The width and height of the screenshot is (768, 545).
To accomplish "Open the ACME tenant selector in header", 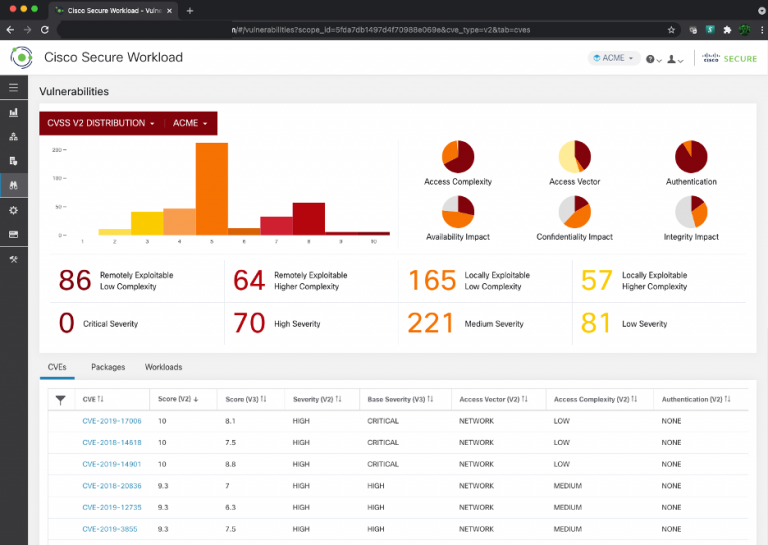I will (x=613, y=58).
